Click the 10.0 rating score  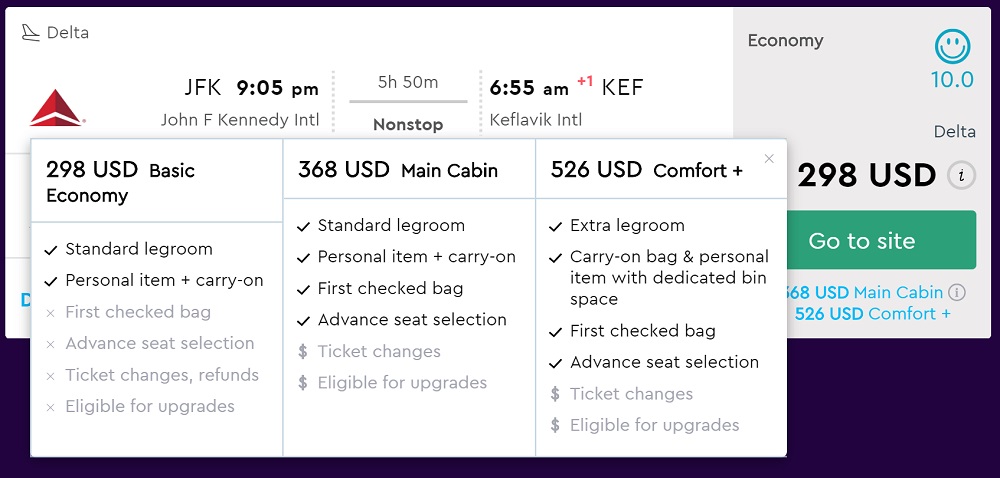952,80
